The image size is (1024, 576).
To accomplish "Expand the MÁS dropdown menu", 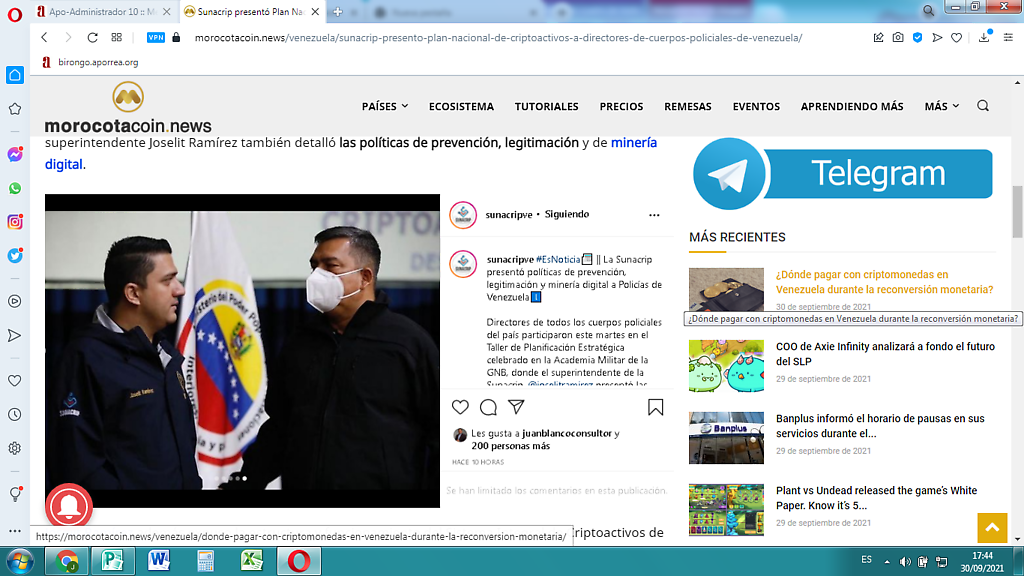I will tap(941, 106).
